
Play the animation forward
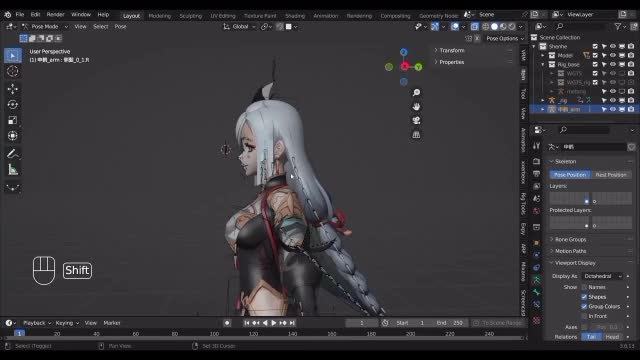pyautogui.click(x=274, y=323)
